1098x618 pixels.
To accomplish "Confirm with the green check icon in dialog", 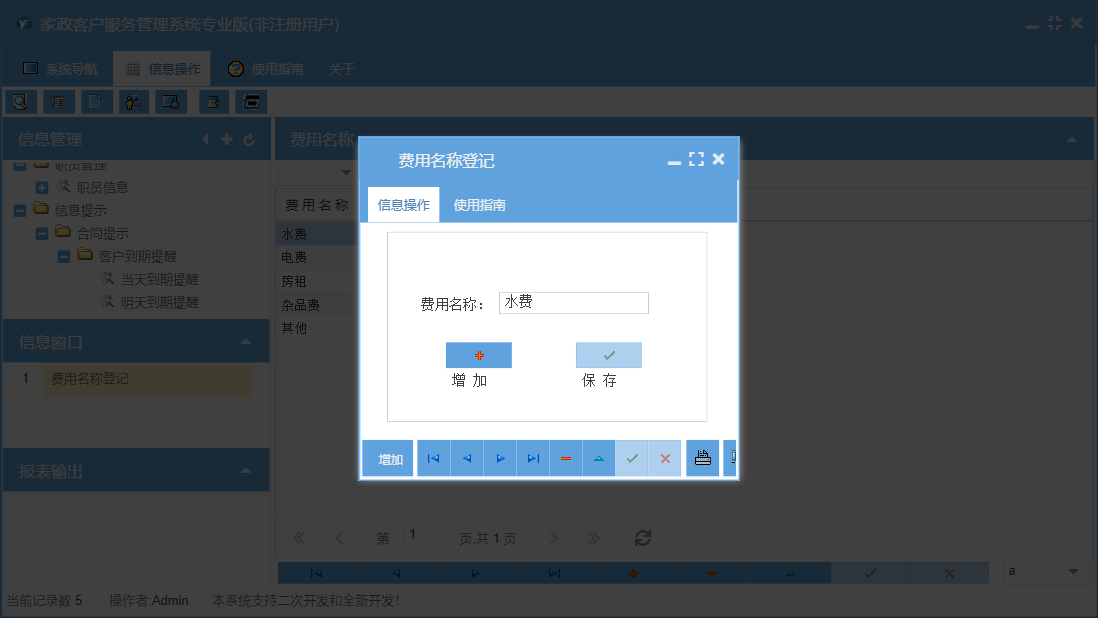I will tap(631, 458).
